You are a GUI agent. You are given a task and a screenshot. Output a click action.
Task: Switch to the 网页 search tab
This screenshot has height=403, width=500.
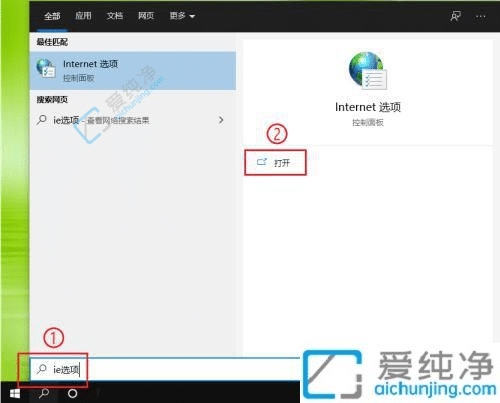tap(146, 16)
